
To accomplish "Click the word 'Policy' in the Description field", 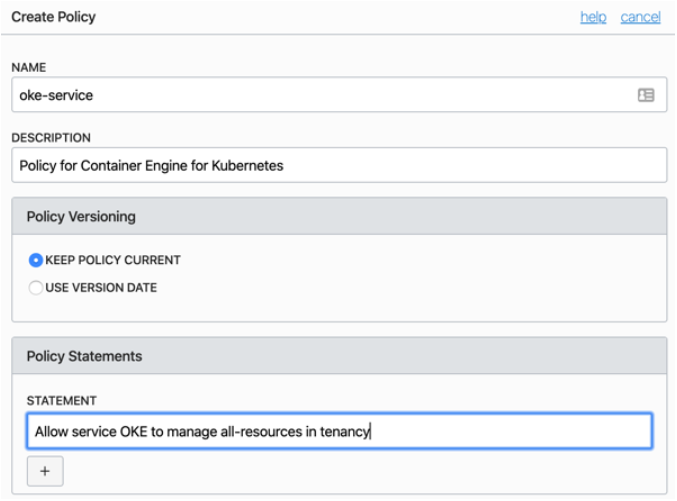I will click(40, 166).
